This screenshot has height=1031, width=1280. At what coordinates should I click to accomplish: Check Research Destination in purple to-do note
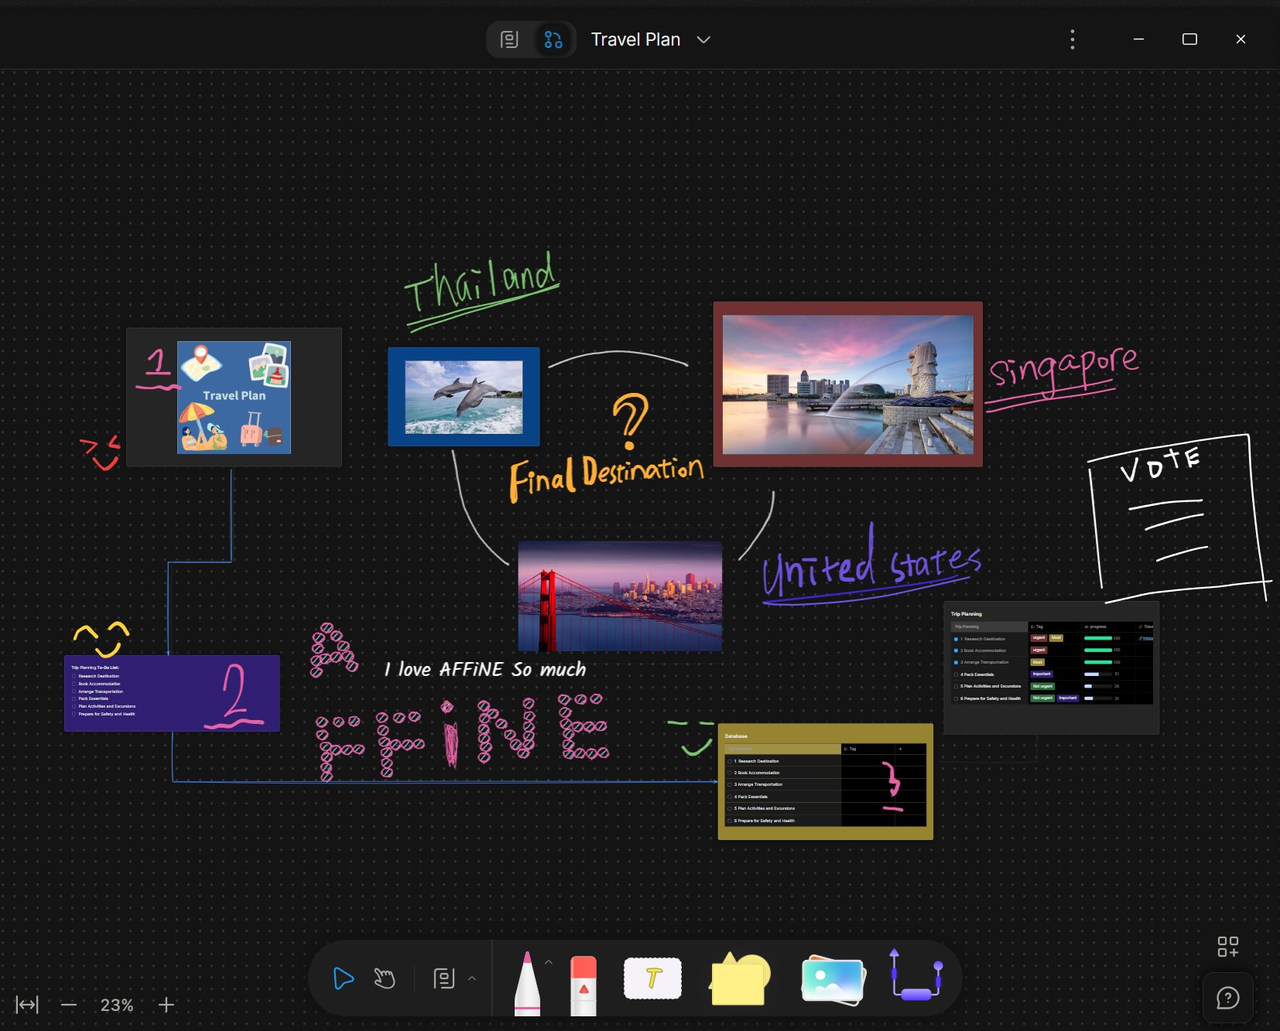click(74, 676)
